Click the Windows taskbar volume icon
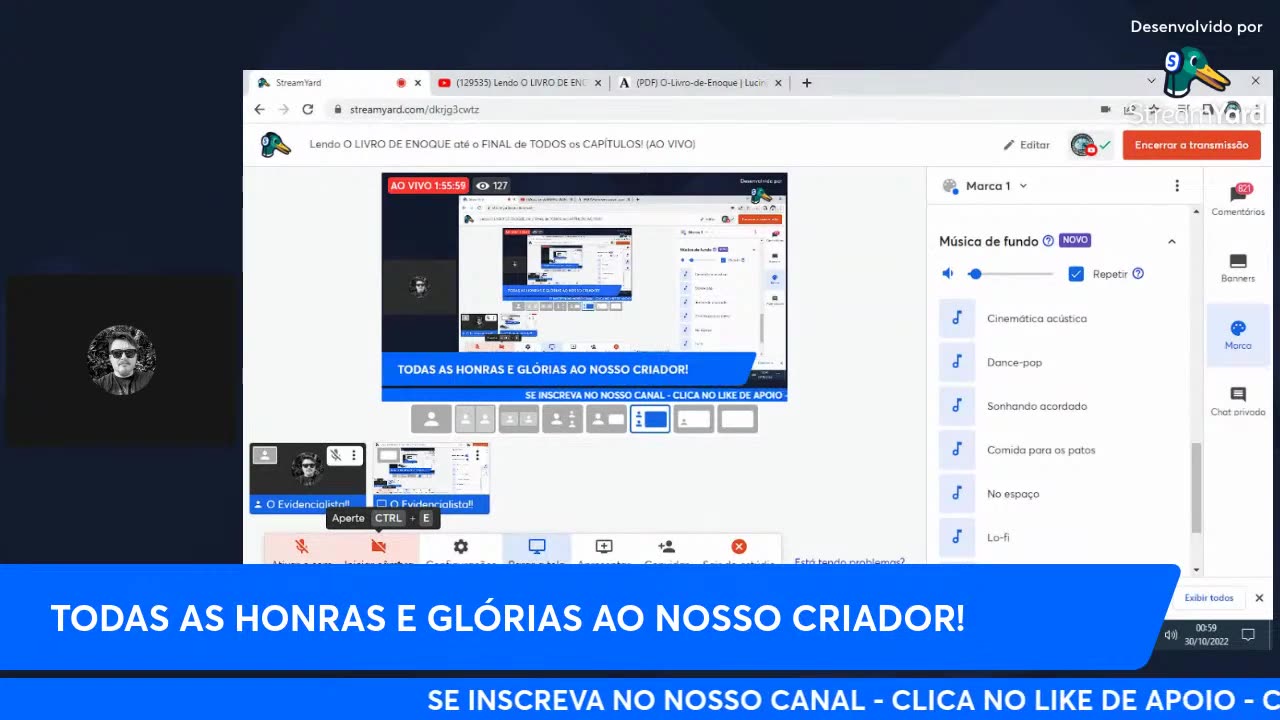The image size is (1280, 720). click(x=1171, y=635)
